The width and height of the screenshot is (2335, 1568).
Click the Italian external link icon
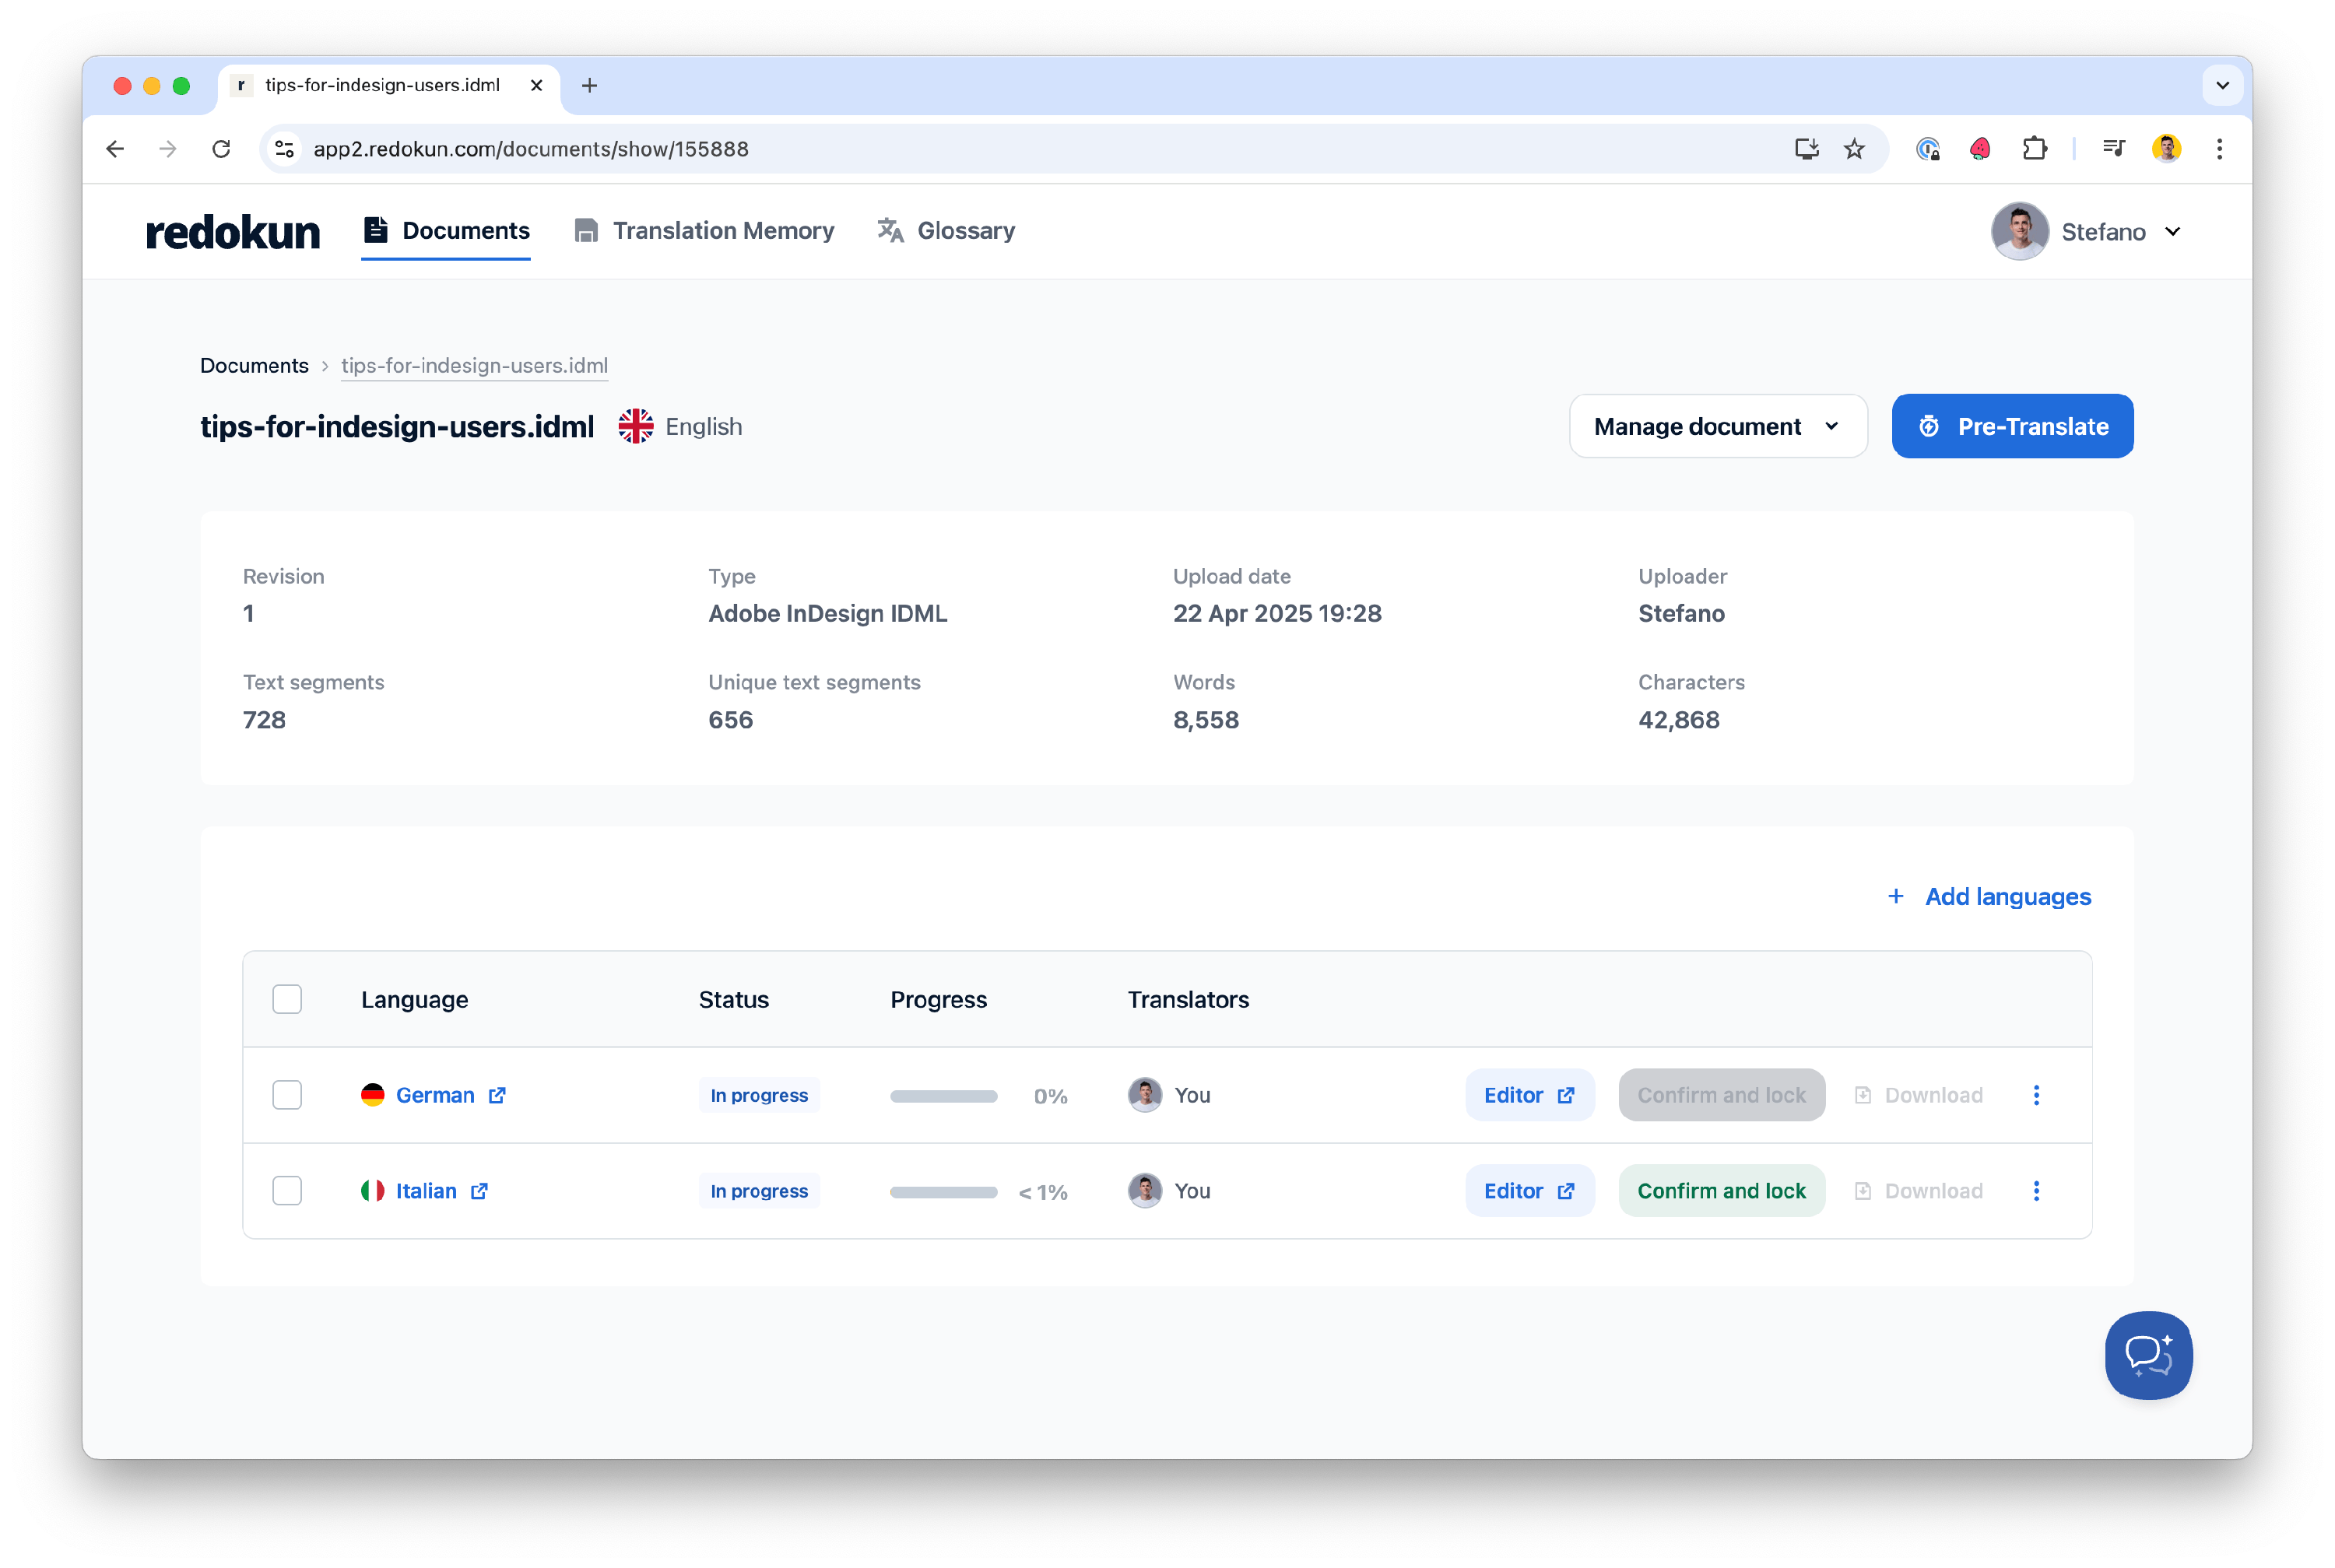(x=479, y=1191)
